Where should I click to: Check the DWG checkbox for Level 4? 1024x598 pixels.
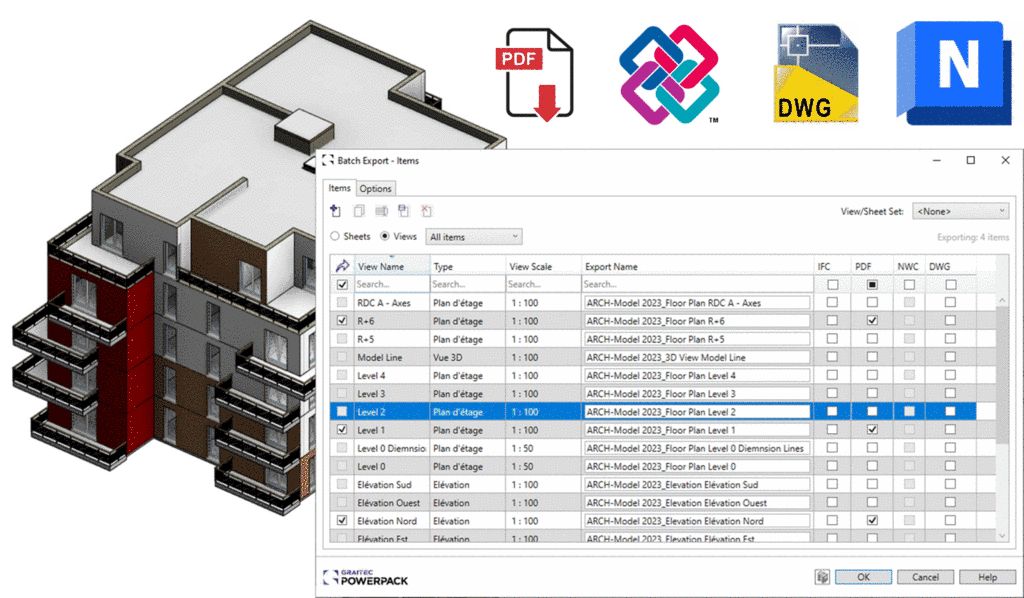point(950,375)
